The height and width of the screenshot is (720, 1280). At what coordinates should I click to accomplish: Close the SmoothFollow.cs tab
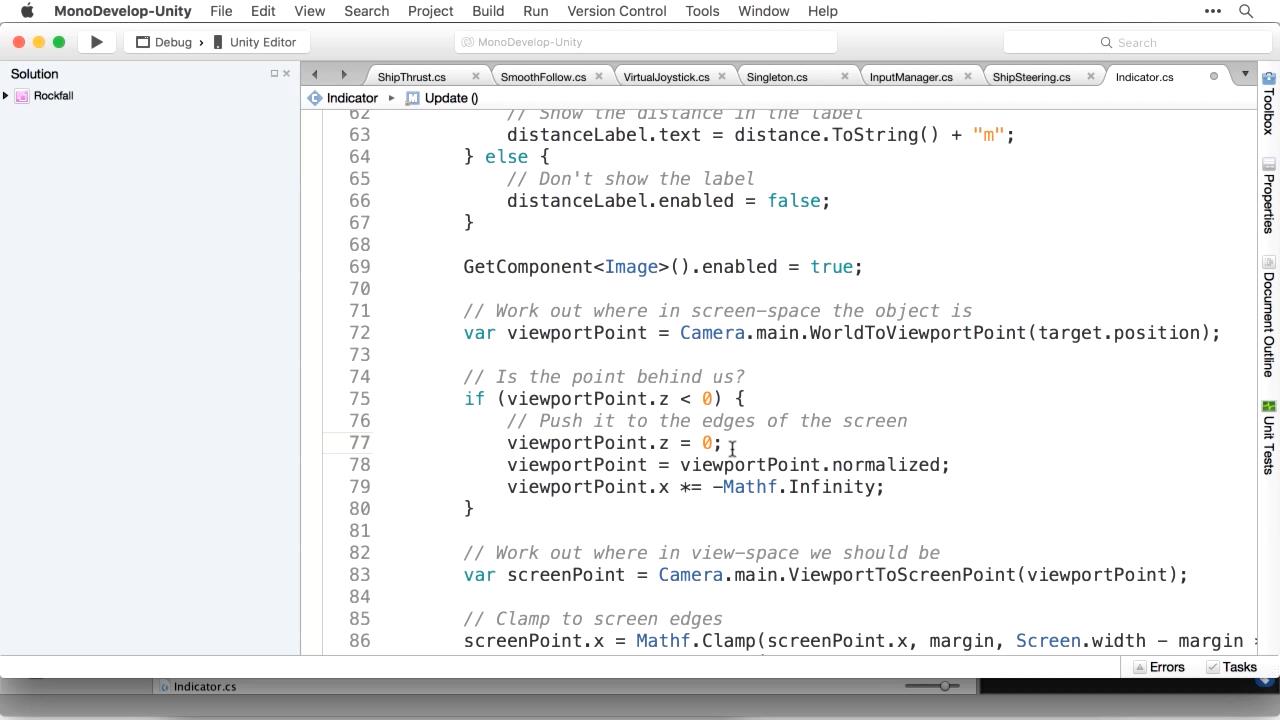click(599, 76)
